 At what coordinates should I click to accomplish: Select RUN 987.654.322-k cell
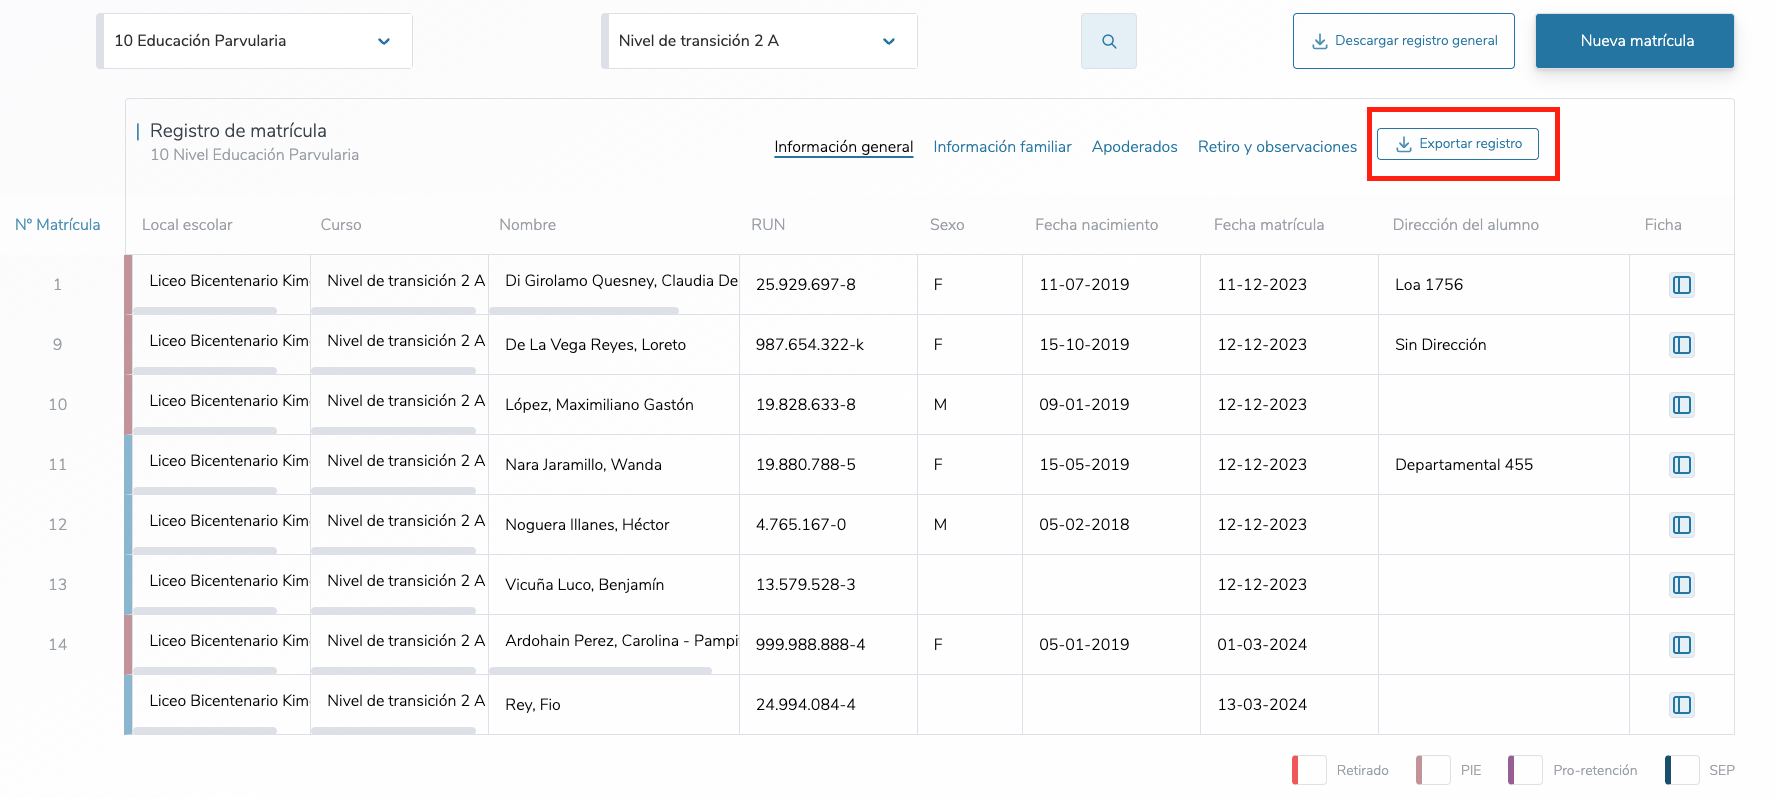click(x=828, y=345)
